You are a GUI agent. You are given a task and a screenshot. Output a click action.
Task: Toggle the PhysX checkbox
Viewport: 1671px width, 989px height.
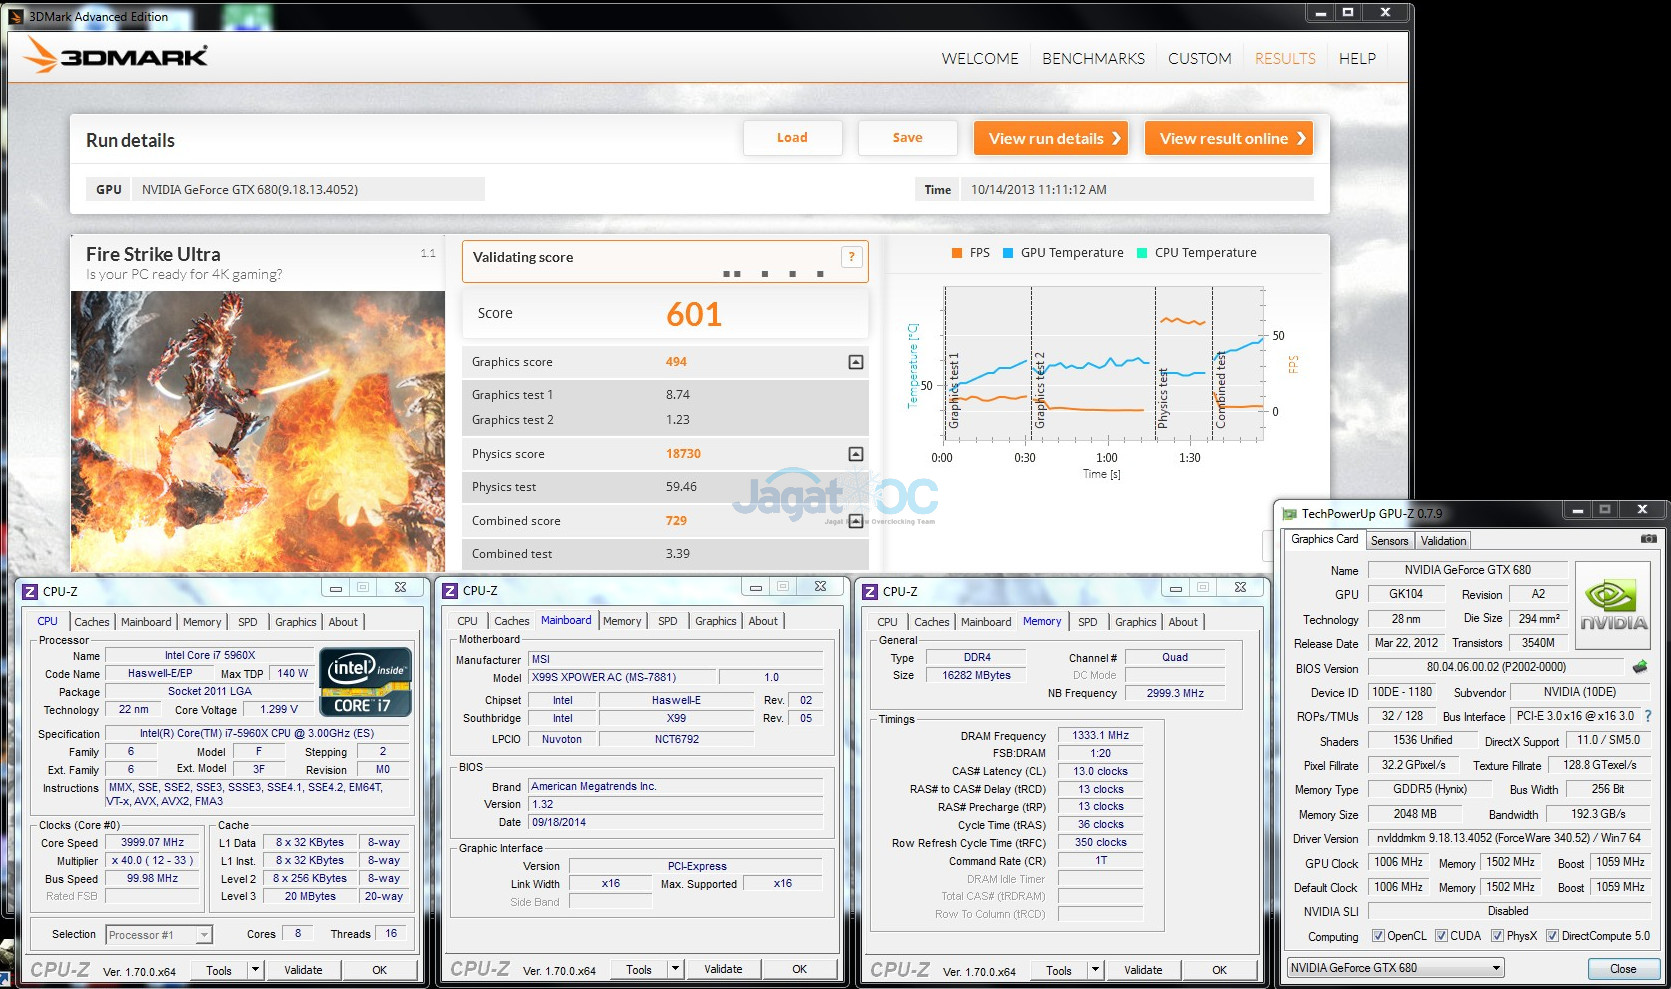pos(1497,936)
